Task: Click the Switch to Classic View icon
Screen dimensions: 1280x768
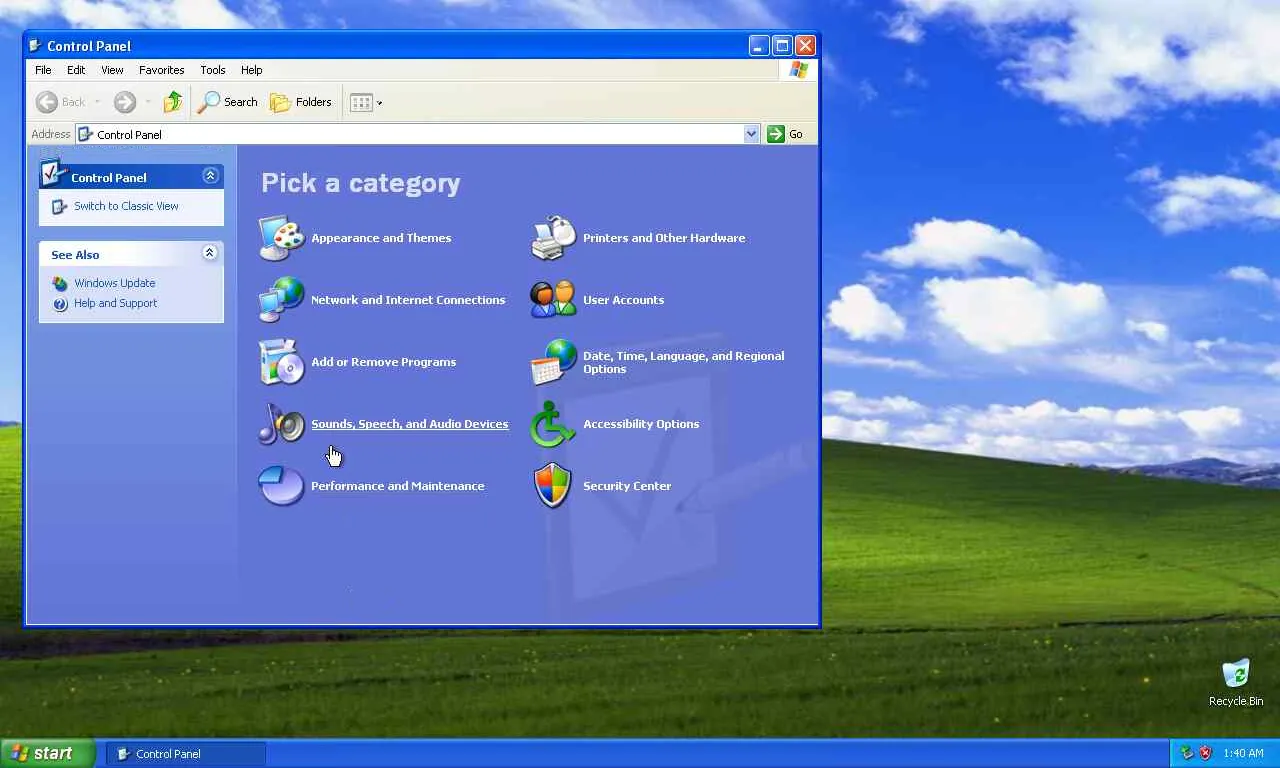Action: click(60, 206)
